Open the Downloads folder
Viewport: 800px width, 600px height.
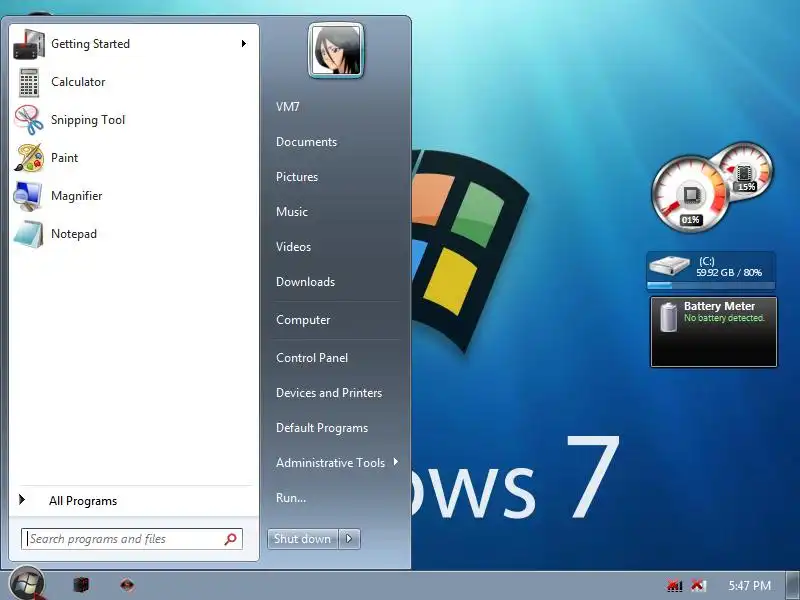pyautogui.click(x=306, y=282)
